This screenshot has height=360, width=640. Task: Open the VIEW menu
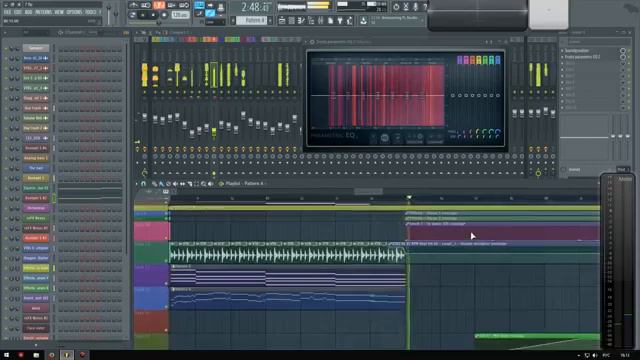click(x=59, y=12)
